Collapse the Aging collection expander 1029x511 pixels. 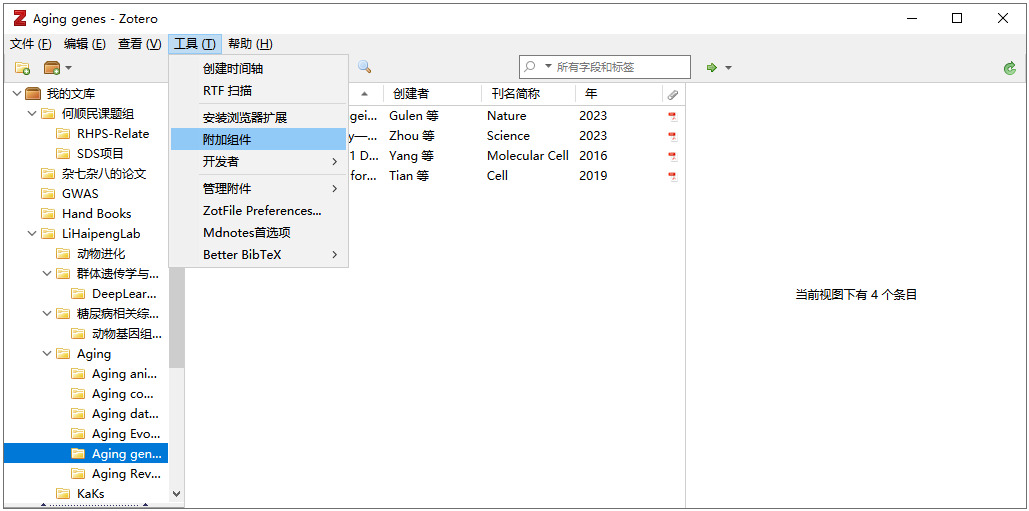(x=47, y=354)
